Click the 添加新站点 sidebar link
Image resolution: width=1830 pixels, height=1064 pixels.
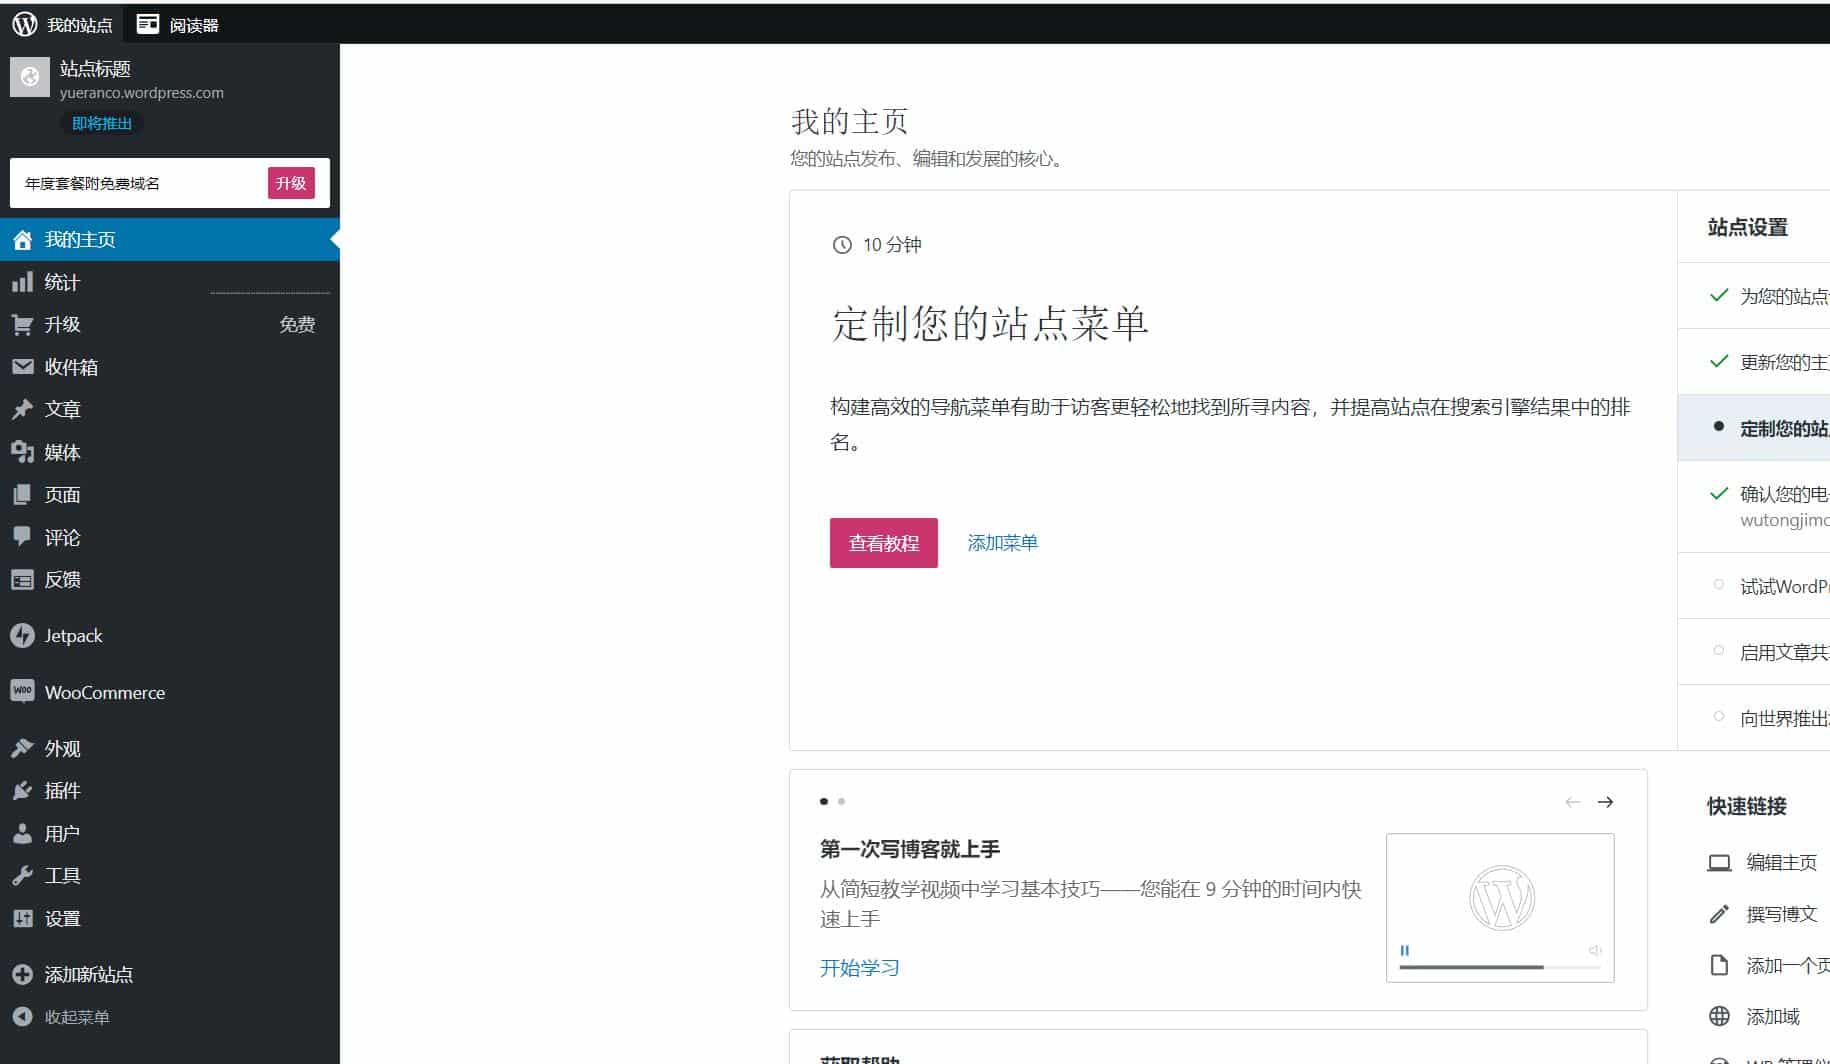click(x=170, y=974)
